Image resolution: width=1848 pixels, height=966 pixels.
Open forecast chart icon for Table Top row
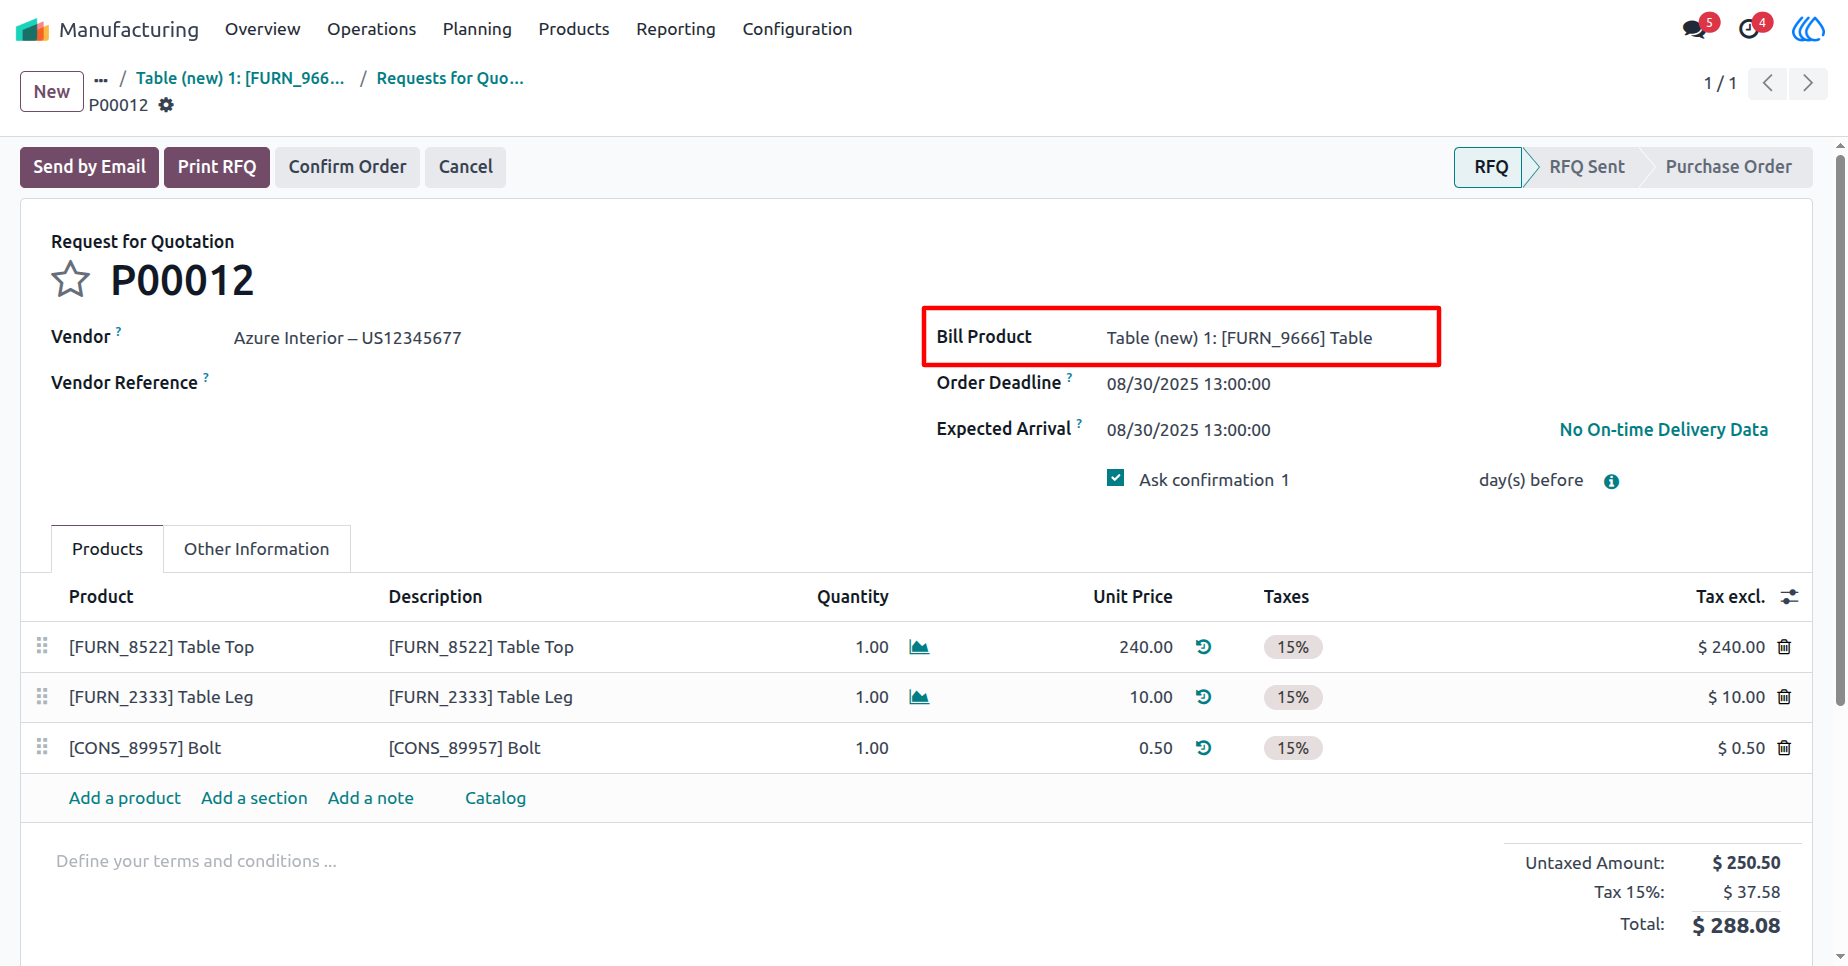pos(919,647)
